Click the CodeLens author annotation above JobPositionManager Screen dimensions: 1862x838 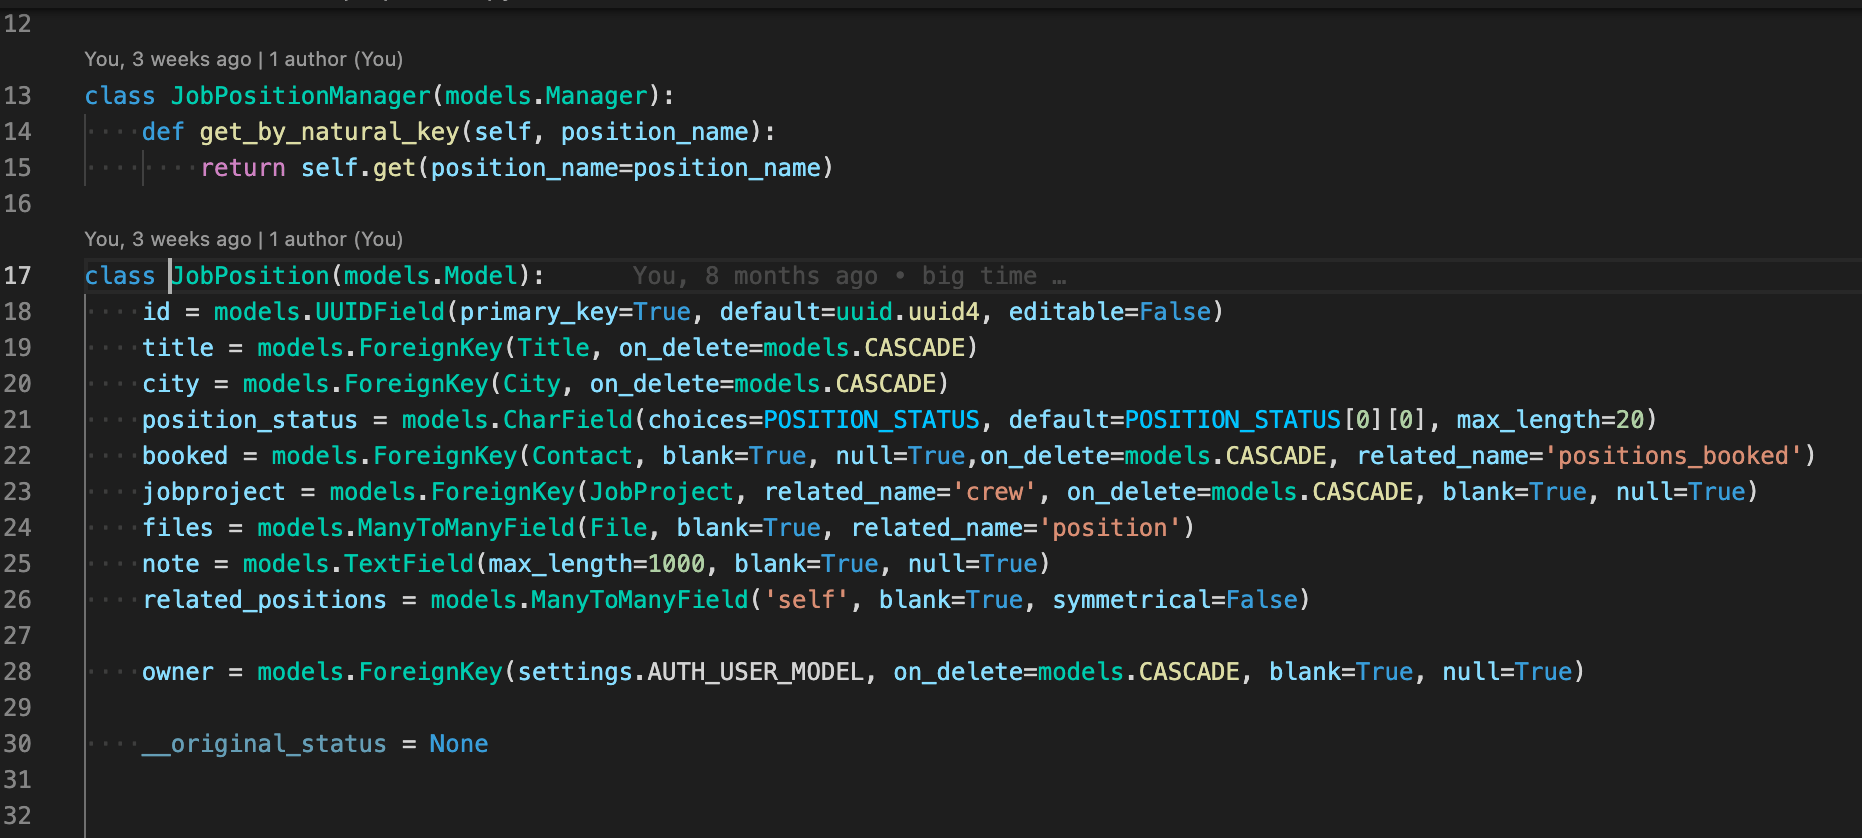pos(244,59)
